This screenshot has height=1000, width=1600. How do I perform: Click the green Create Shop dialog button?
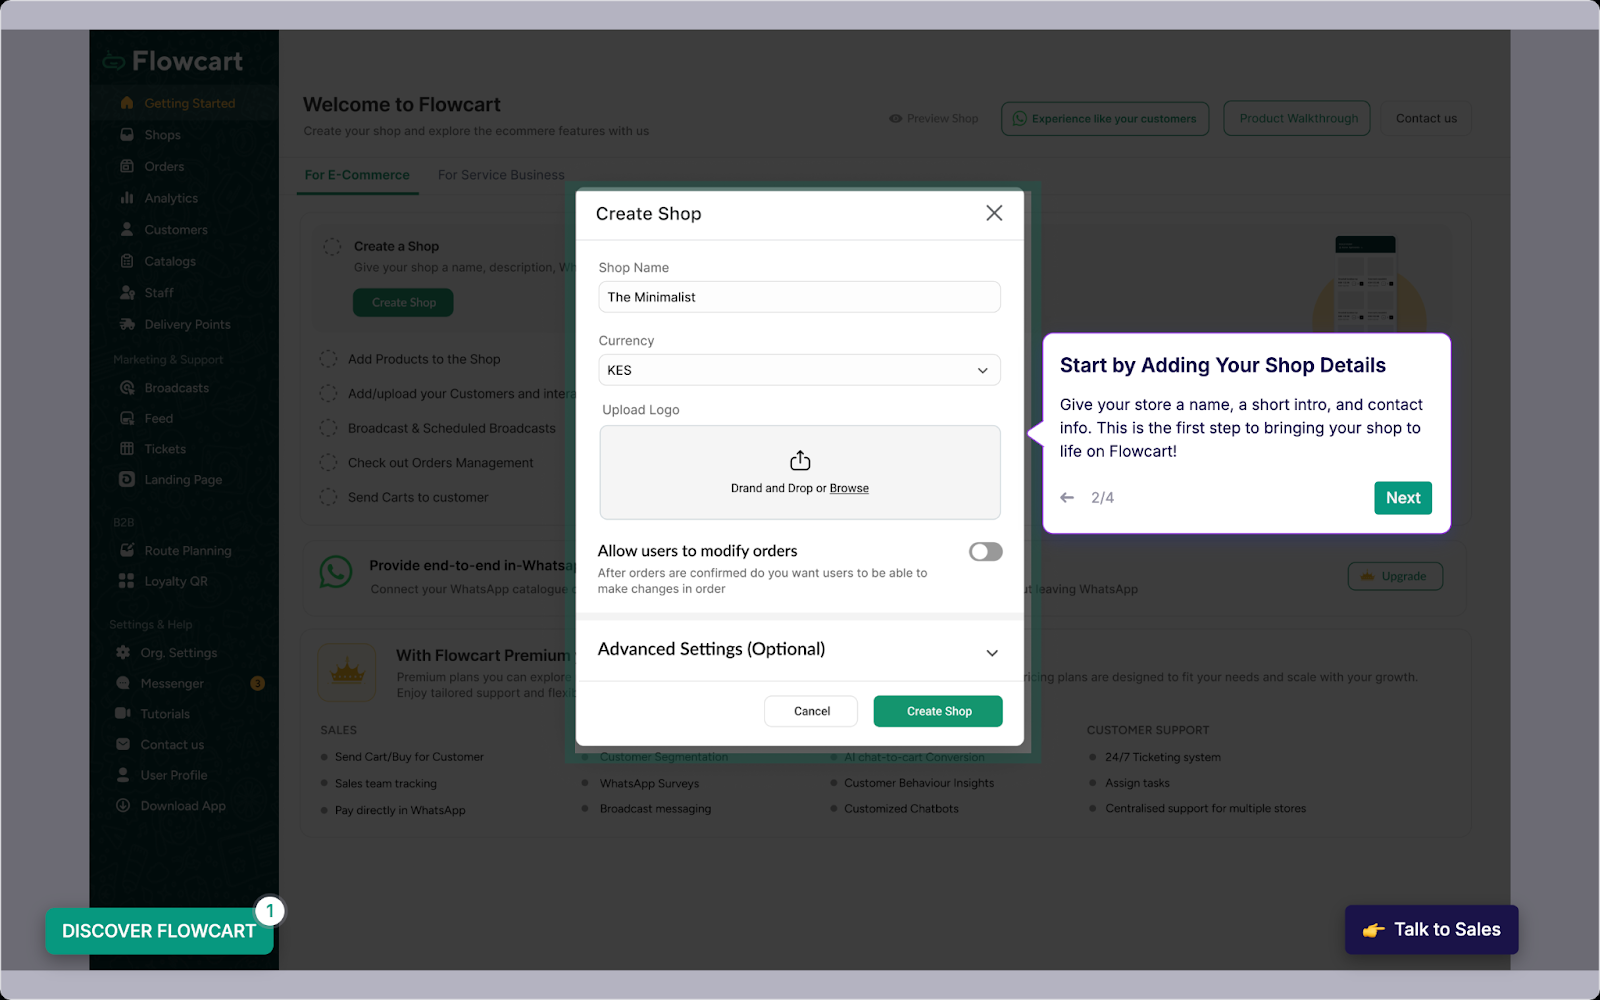pos(938,711)
